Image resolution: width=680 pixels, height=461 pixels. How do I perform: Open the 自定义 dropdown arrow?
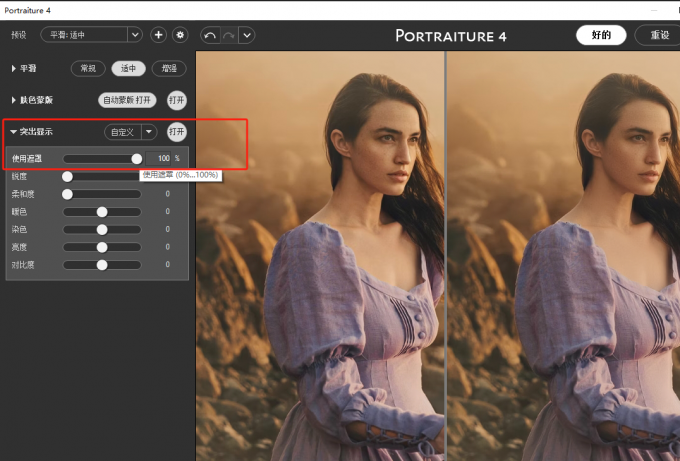click(x=149, y=132)
